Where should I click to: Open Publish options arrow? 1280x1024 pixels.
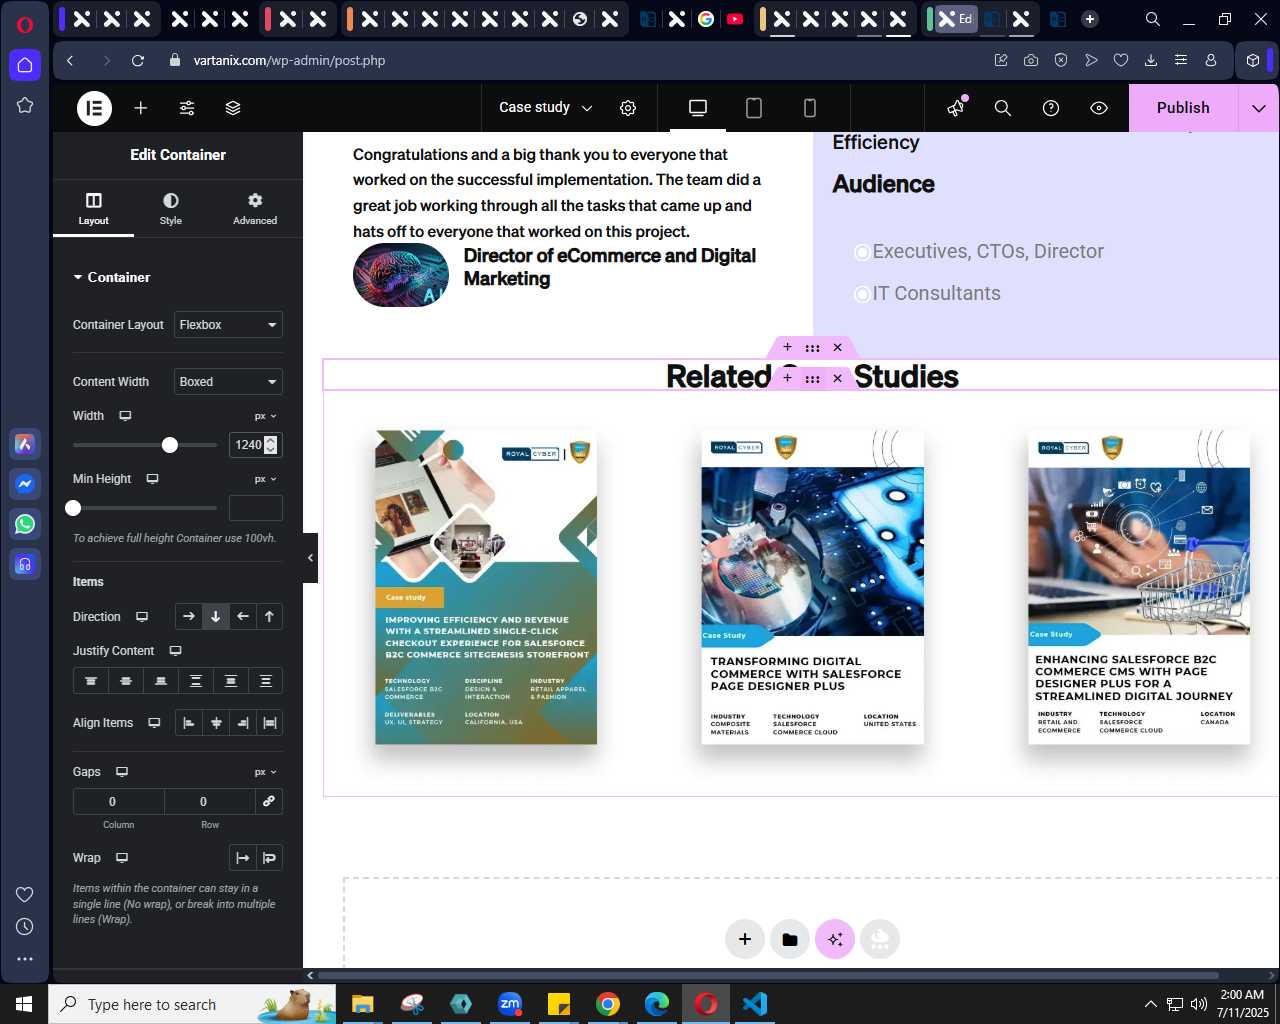tap(1259, 108)
